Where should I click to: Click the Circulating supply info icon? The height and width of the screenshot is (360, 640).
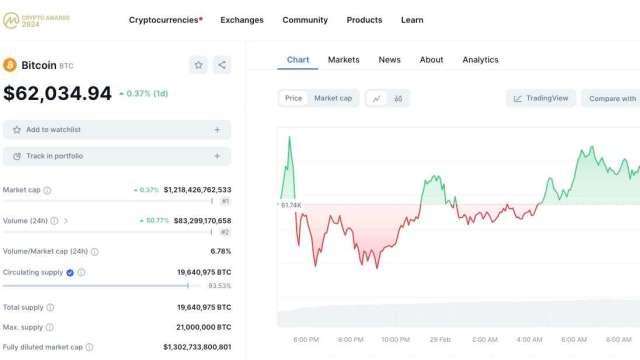(82, 272)
